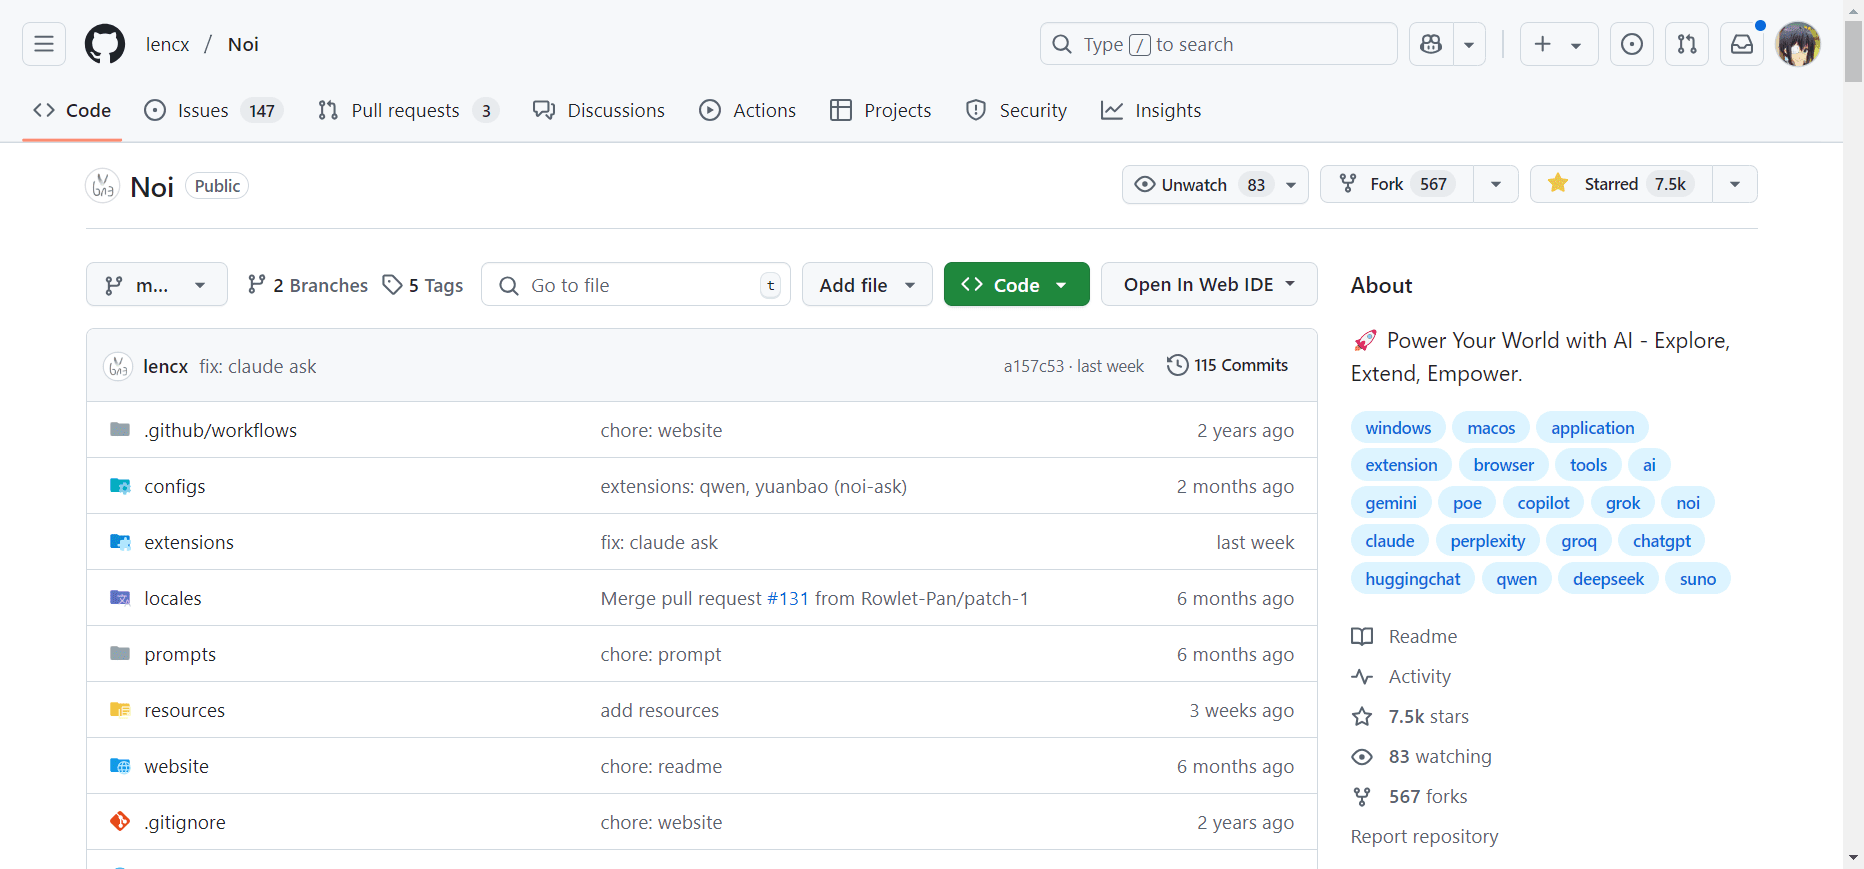Switch to the Security tab
This screenshot has height=869, width=1864.
pyautogui.click(x=1017, y=110)
